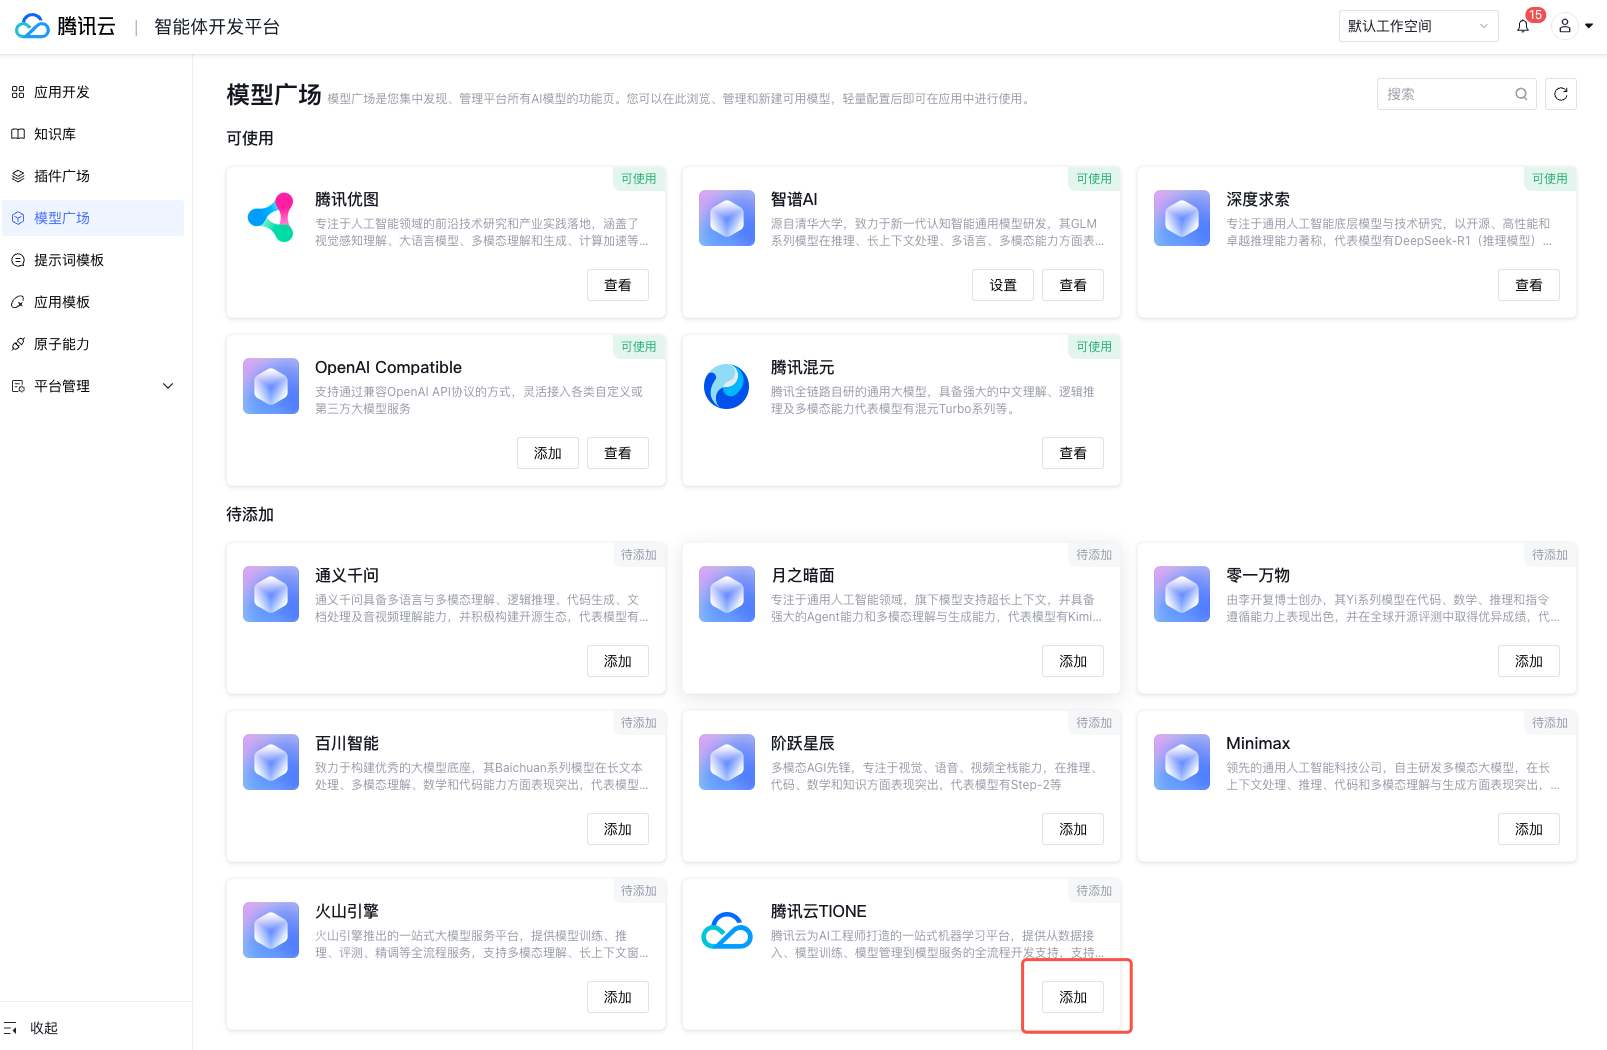The image size is (1607, 1050).
Task: Click the 深度求索 card title
Action: click(1258, 199)
